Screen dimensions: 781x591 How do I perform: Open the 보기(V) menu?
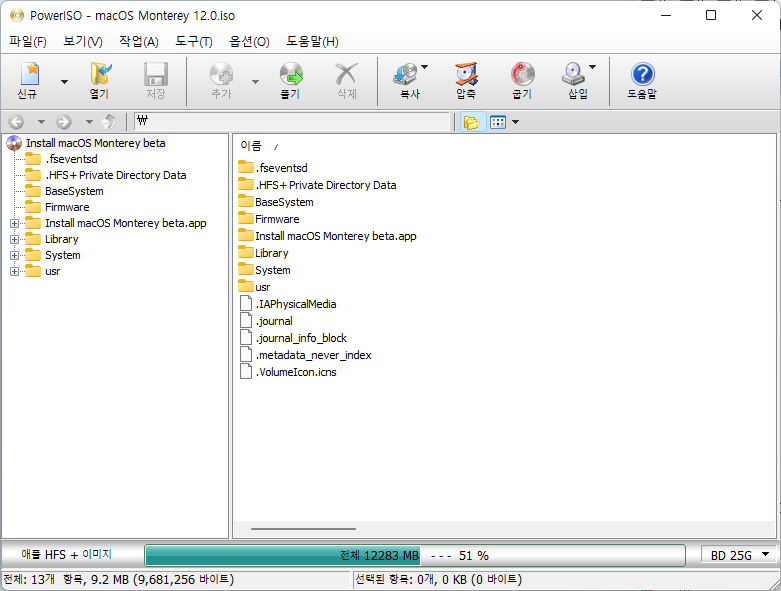pyautogui.click(x=83, y=42)
